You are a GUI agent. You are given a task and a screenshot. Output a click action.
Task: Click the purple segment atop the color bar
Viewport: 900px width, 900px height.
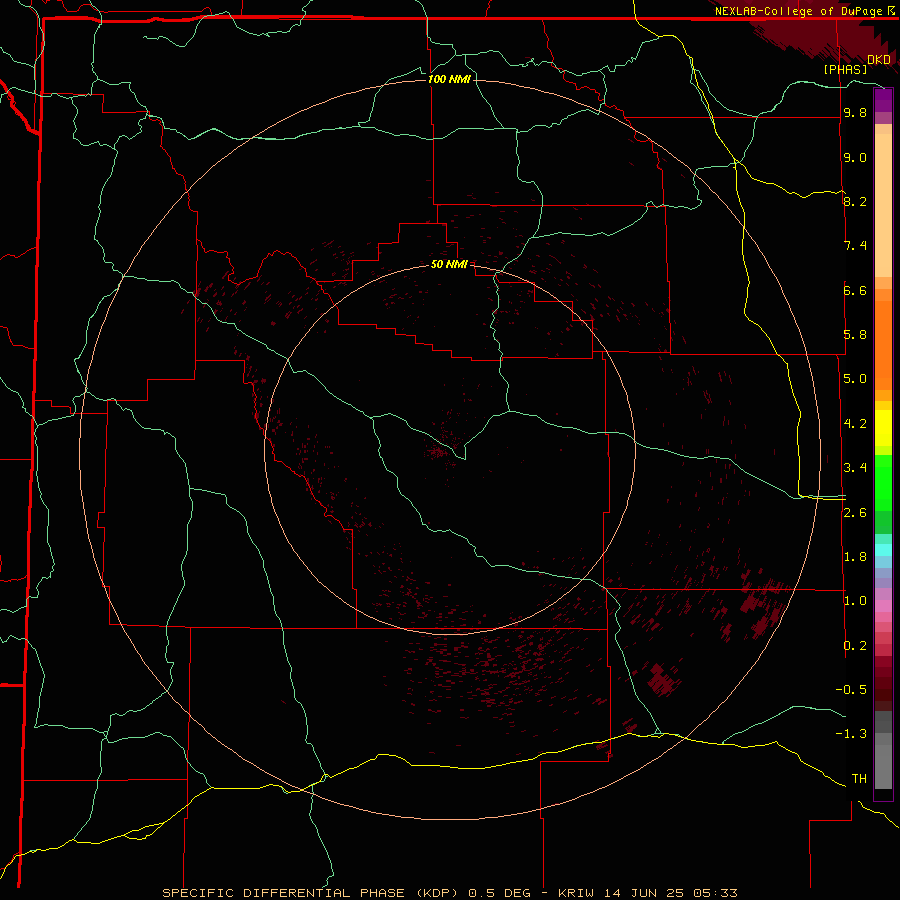[x=883, y=100]
